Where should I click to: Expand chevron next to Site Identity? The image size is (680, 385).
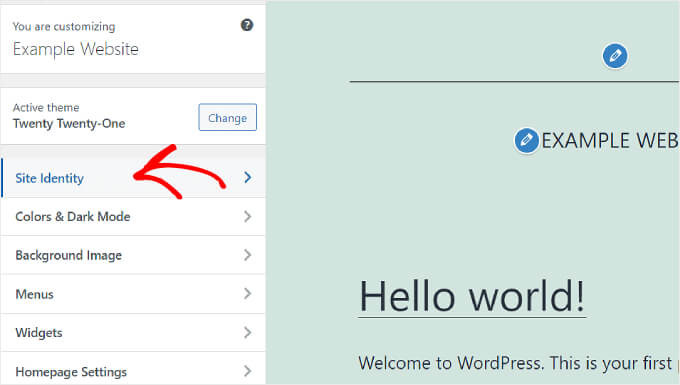tap(248, 177)
